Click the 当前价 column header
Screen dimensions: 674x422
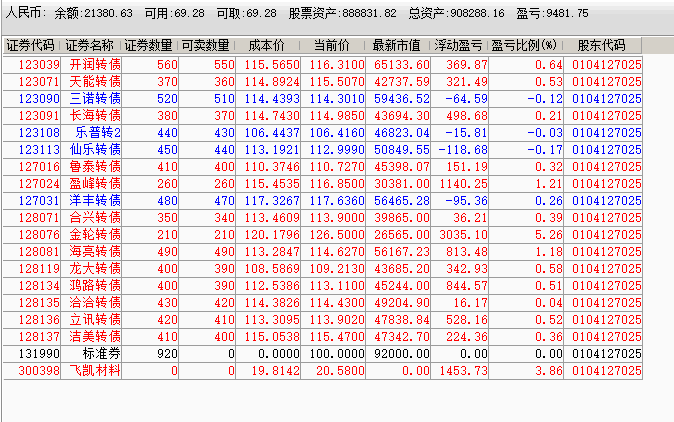pyautogui.click(x=331, y=46)
